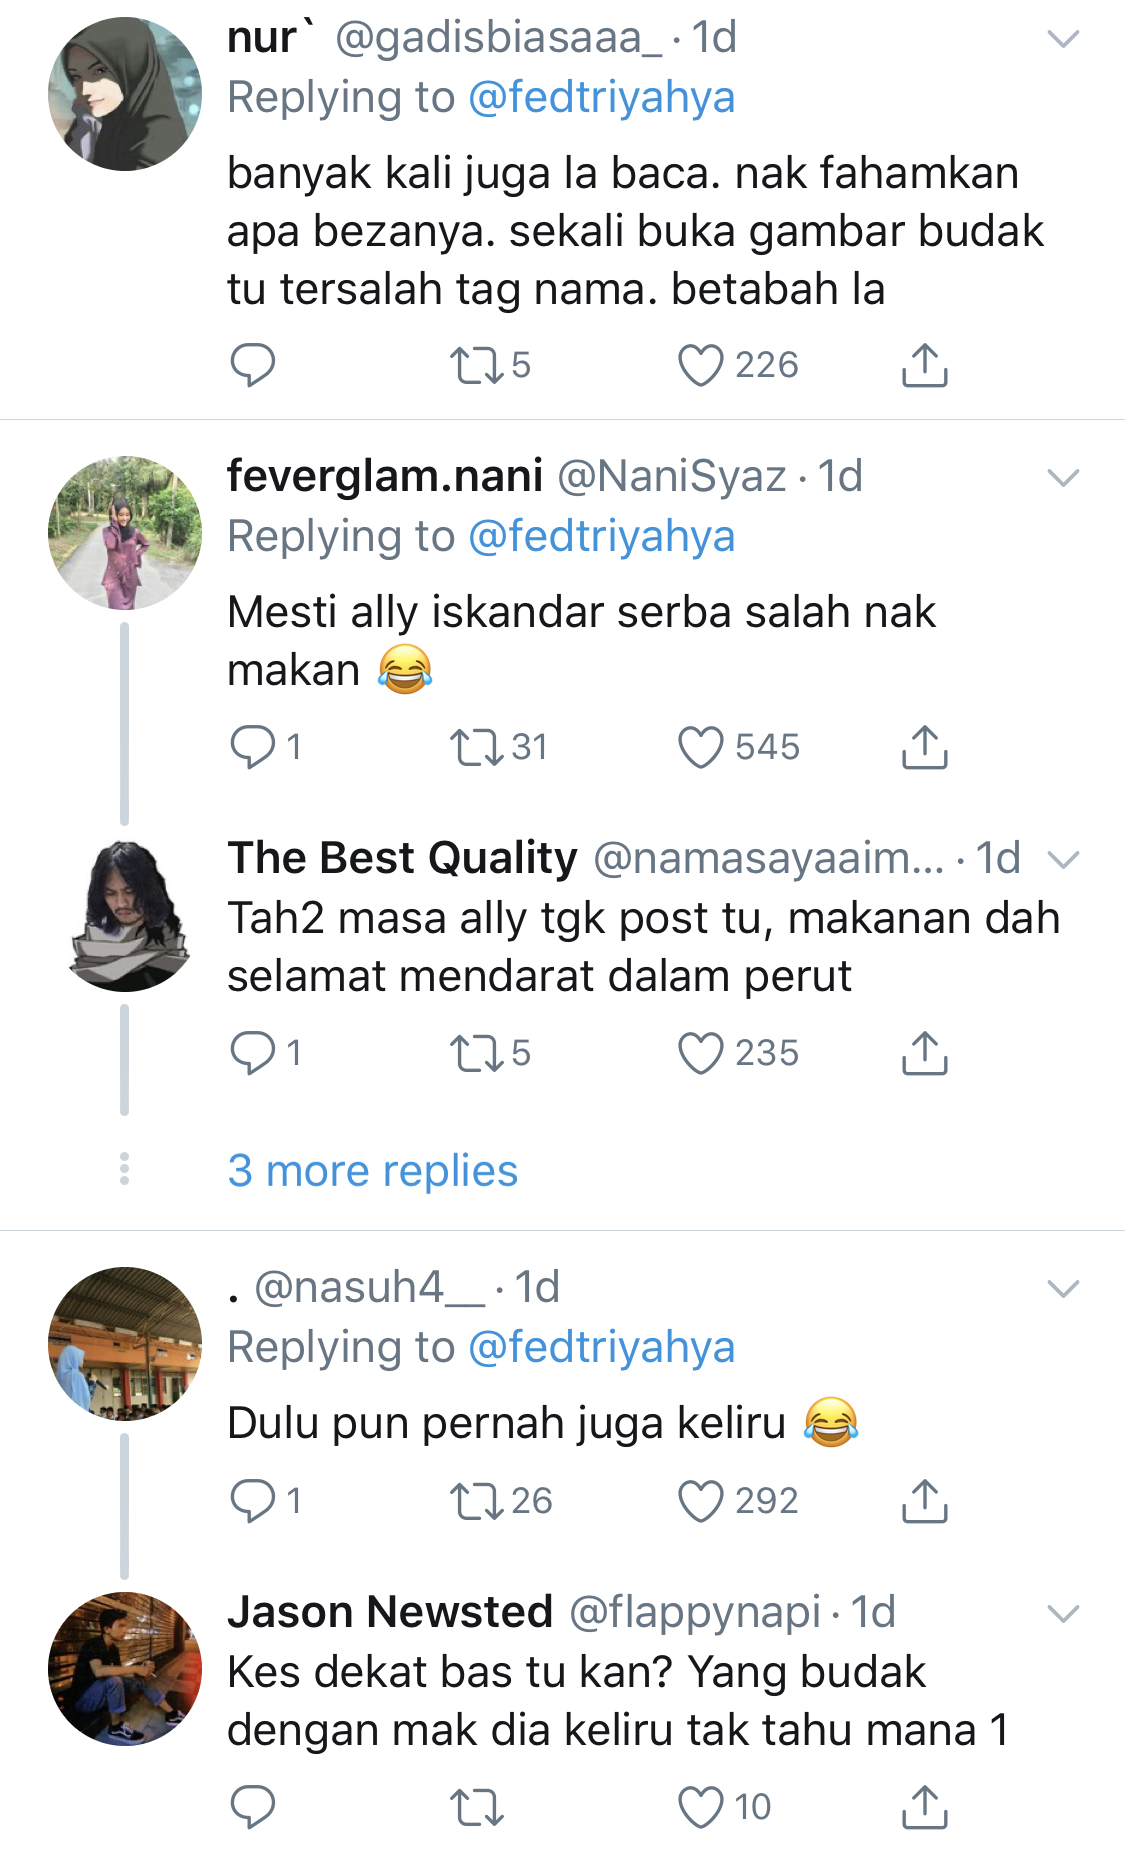Open options chevron on feverglam.nani's tweet
The image size is (1125, 1856).
click(1062, 478)
